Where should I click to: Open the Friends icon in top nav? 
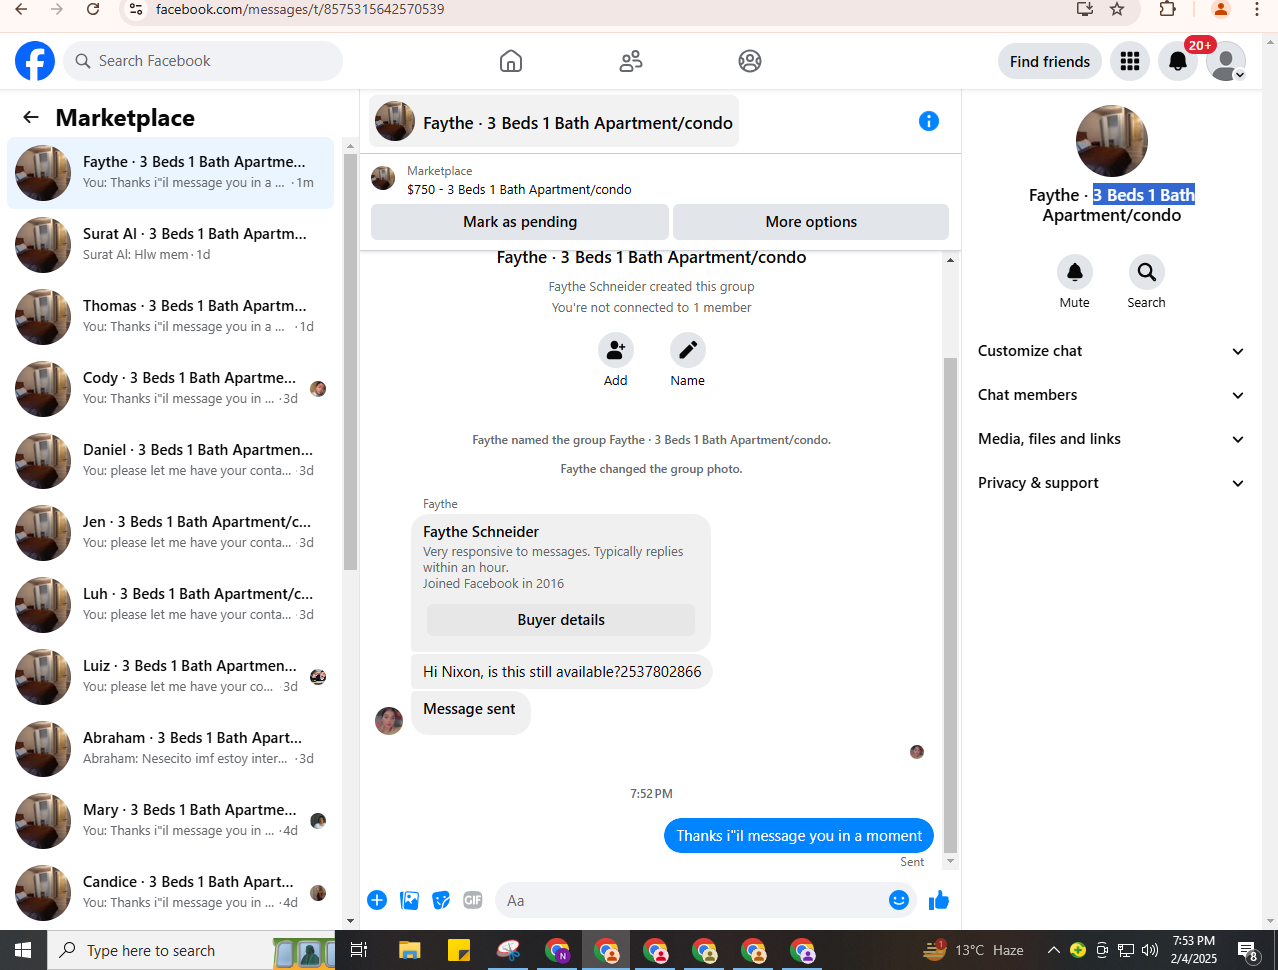[631, 61]
